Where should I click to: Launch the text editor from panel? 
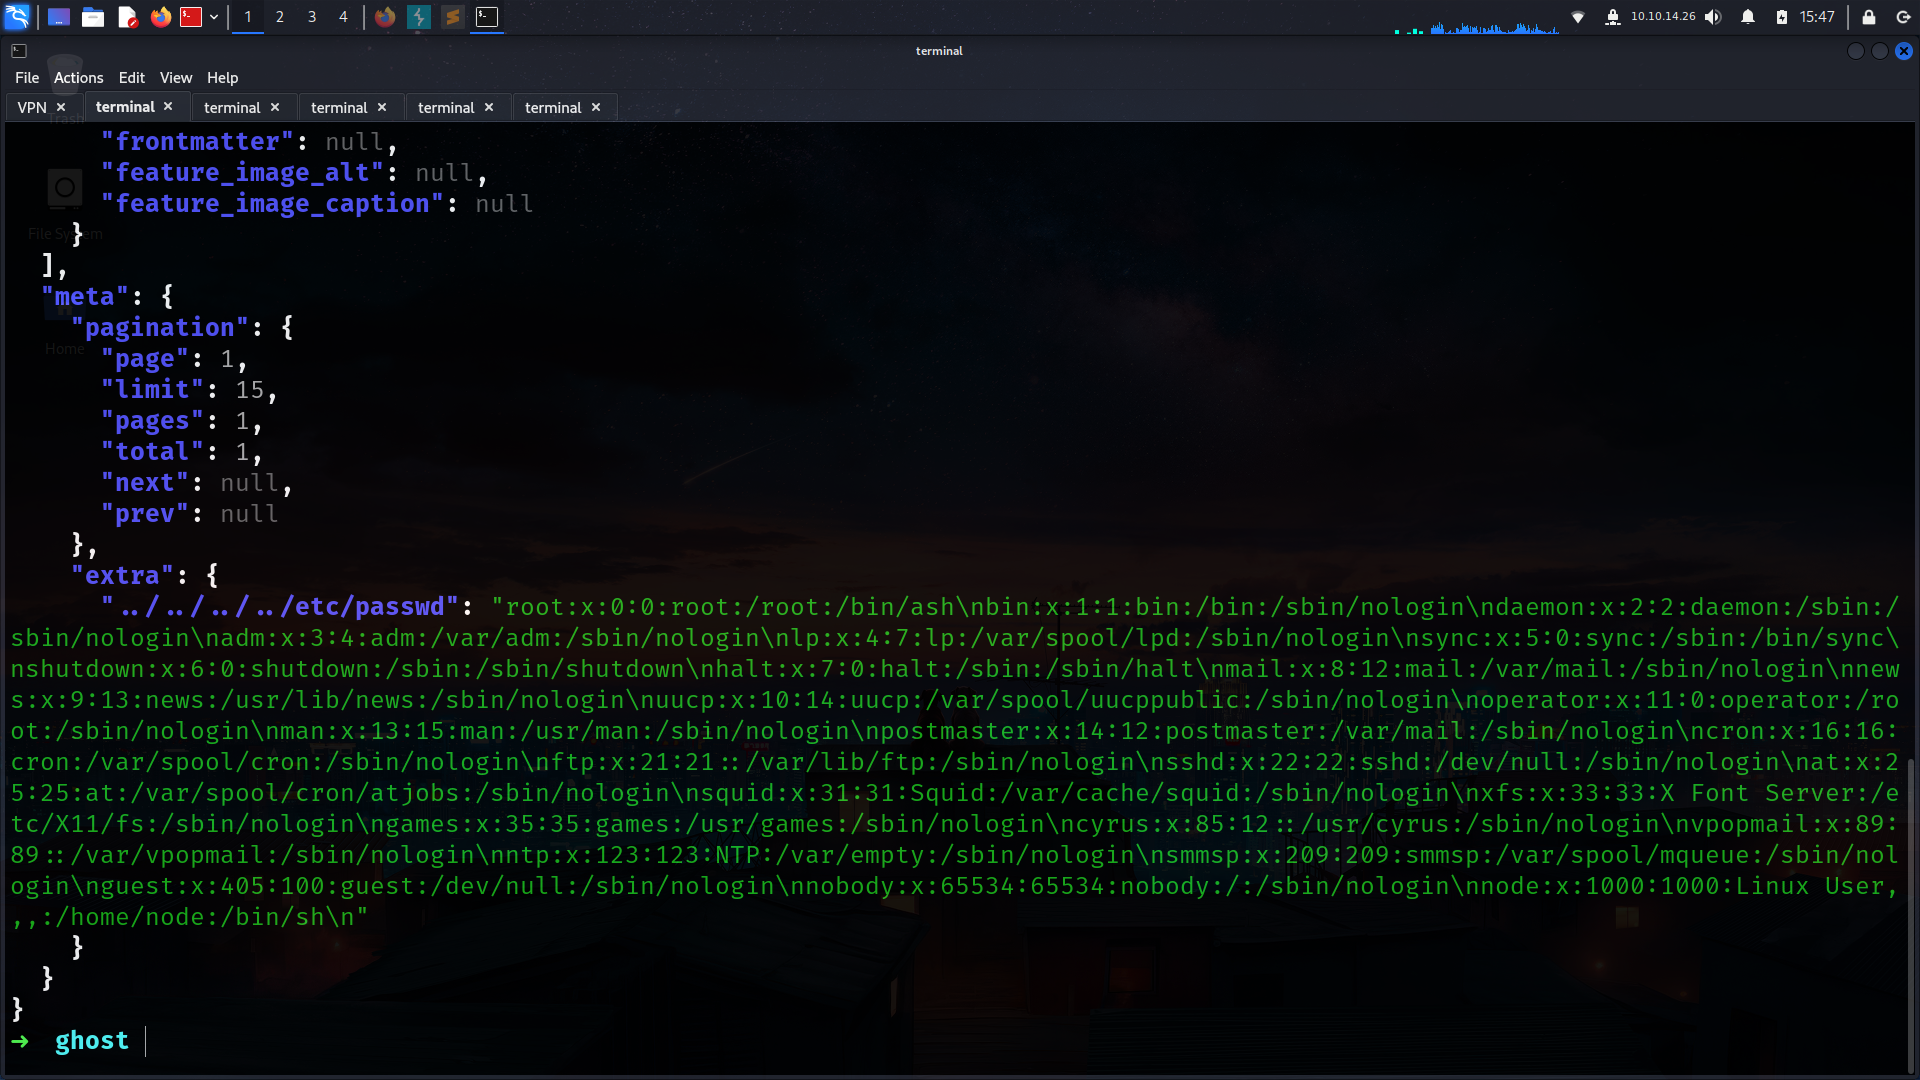127,17
